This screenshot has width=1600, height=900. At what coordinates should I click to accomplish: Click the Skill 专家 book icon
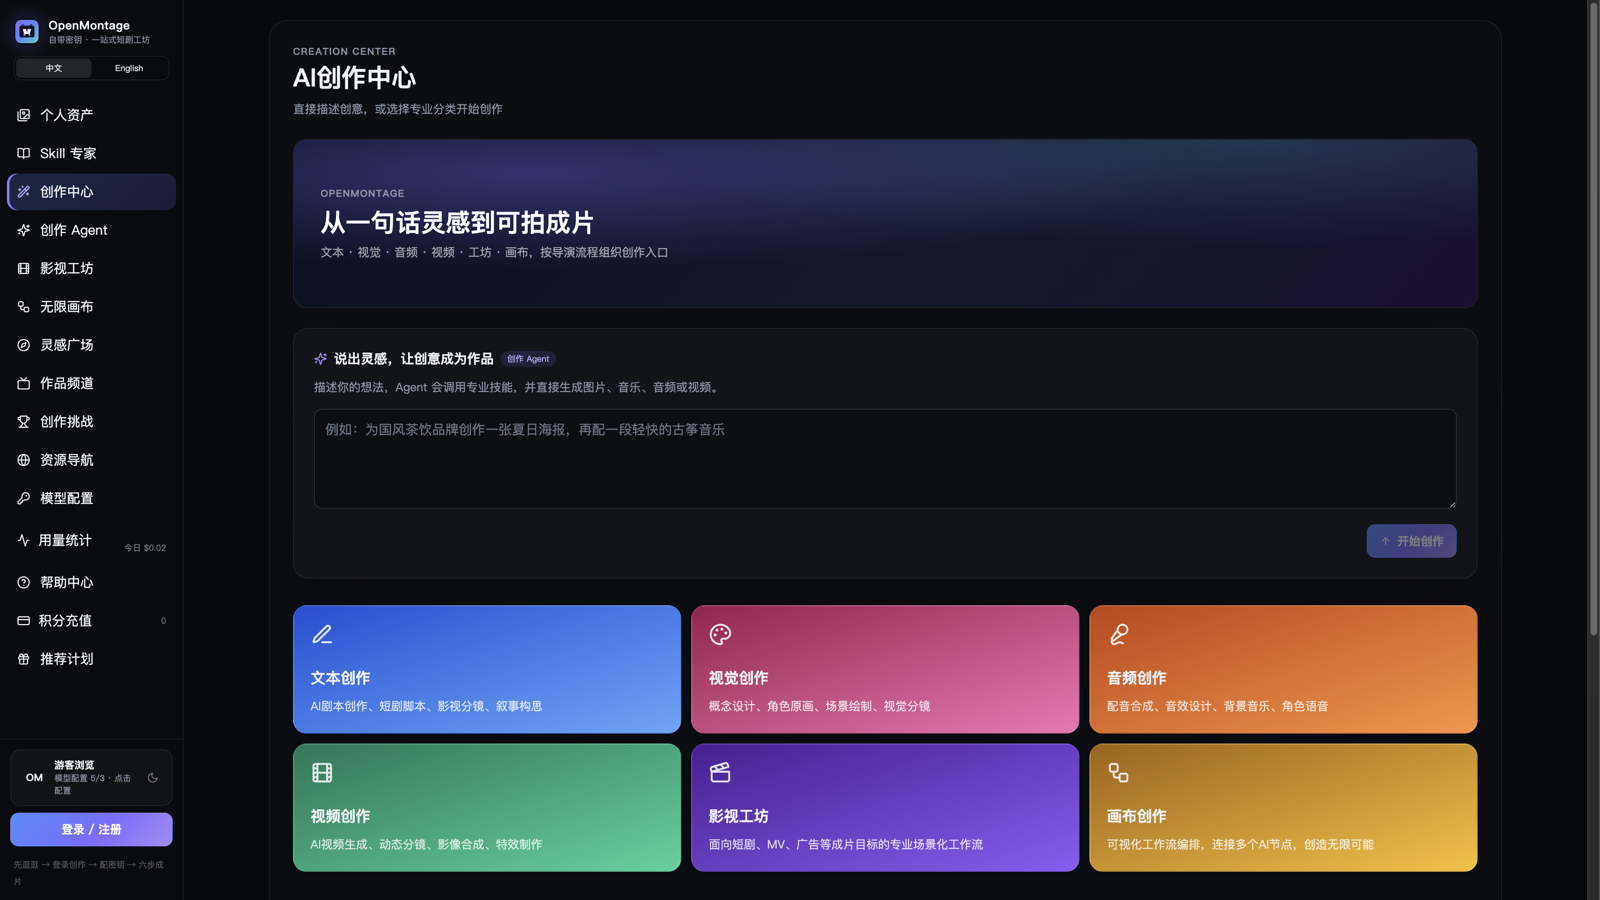coord(23,153)
